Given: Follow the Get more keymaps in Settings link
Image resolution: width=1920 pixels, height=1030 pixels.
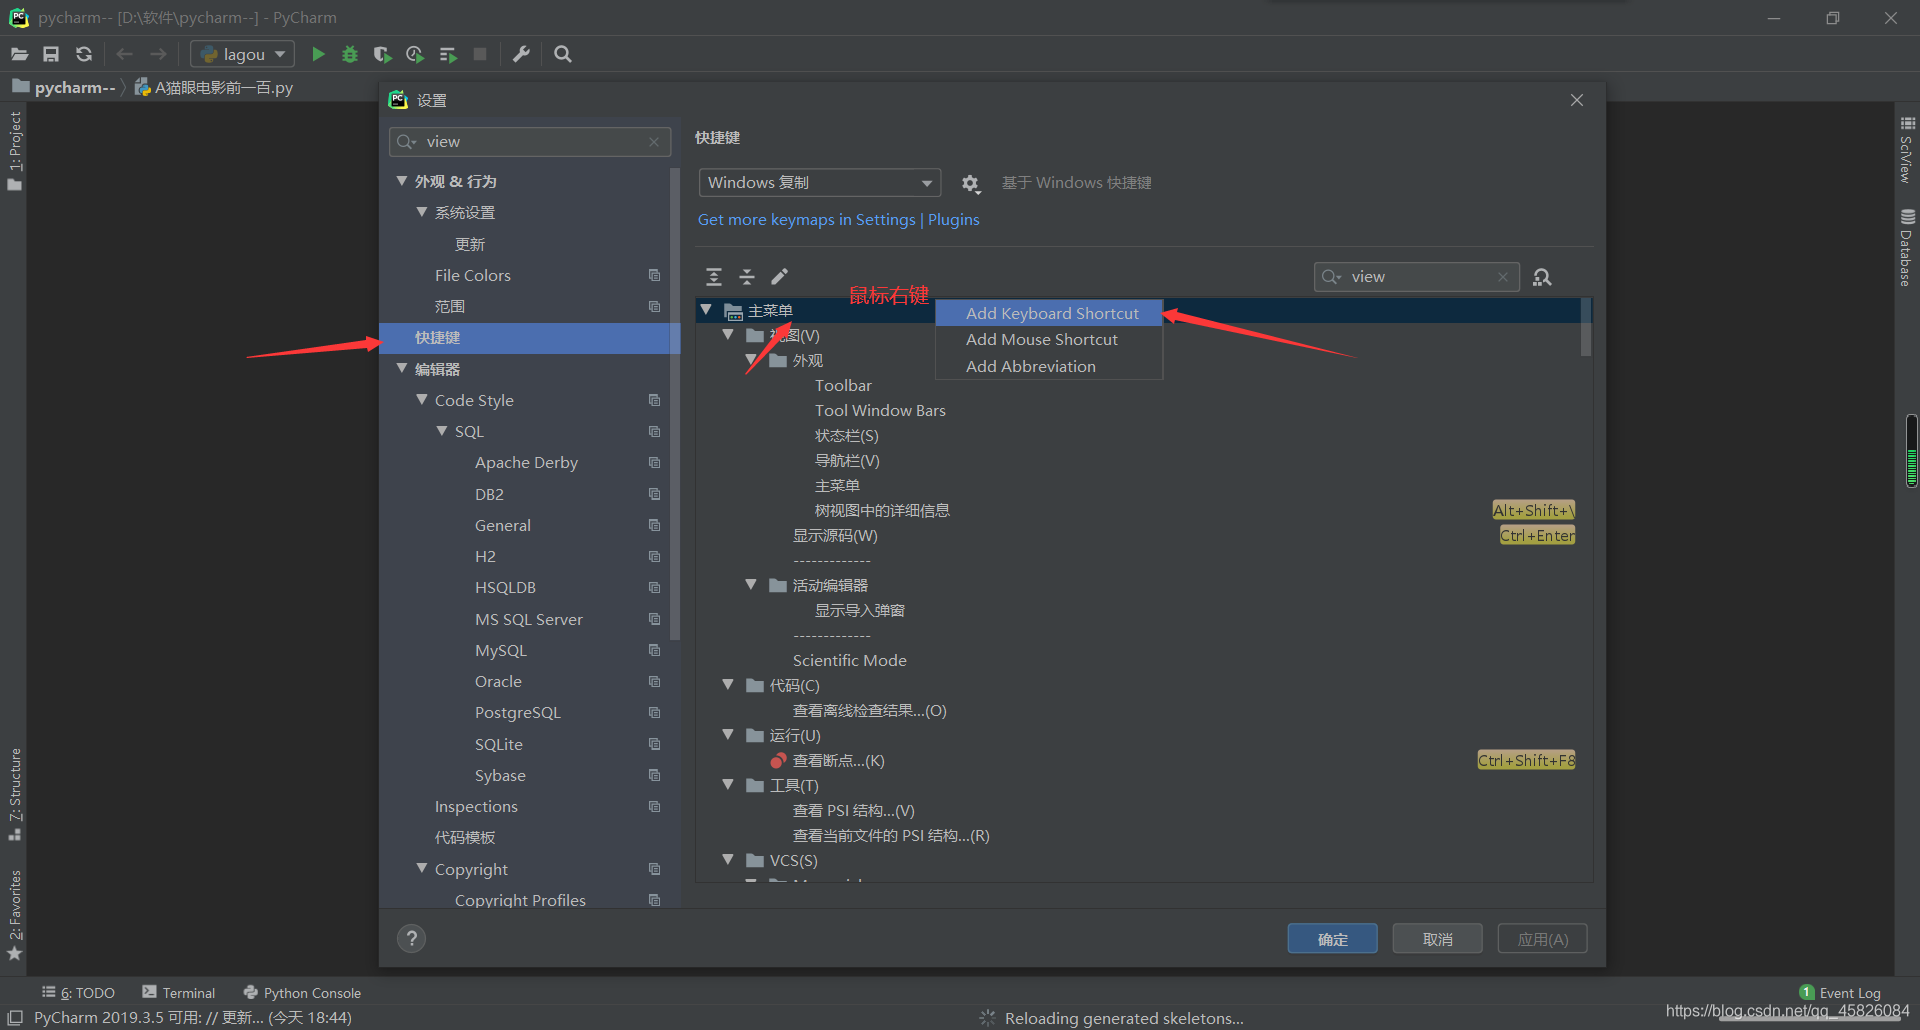Looking at the screenshot, I should coord(806,220).
